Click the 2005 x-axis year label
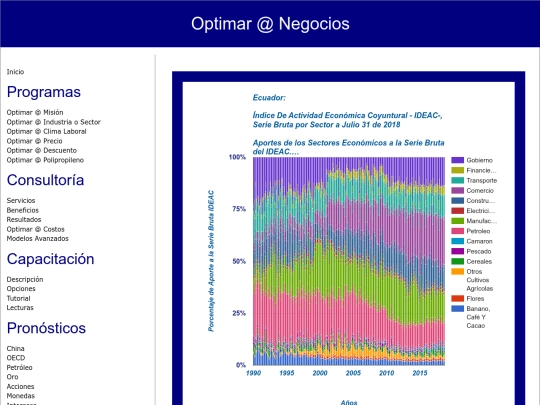The width and height of the screenshot is (540, 405). click(353, 373)
